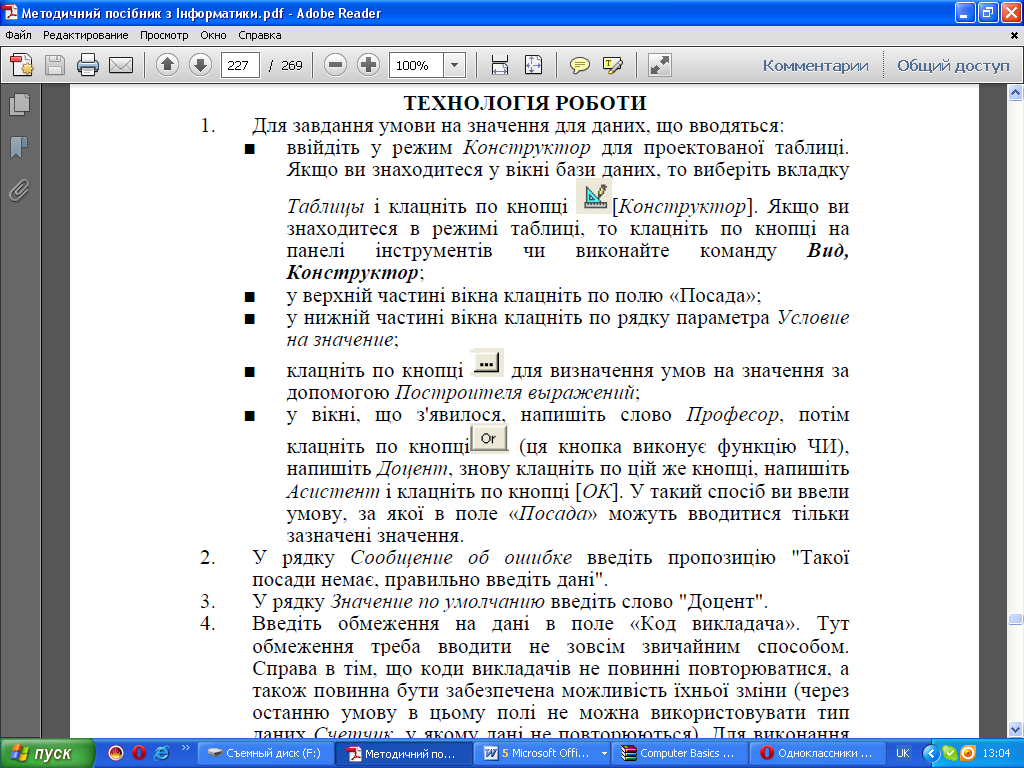Switch to Съемный диск (F:) taskbar window
The height and width of the screenshot is (768, 1024).
point(266,753)
